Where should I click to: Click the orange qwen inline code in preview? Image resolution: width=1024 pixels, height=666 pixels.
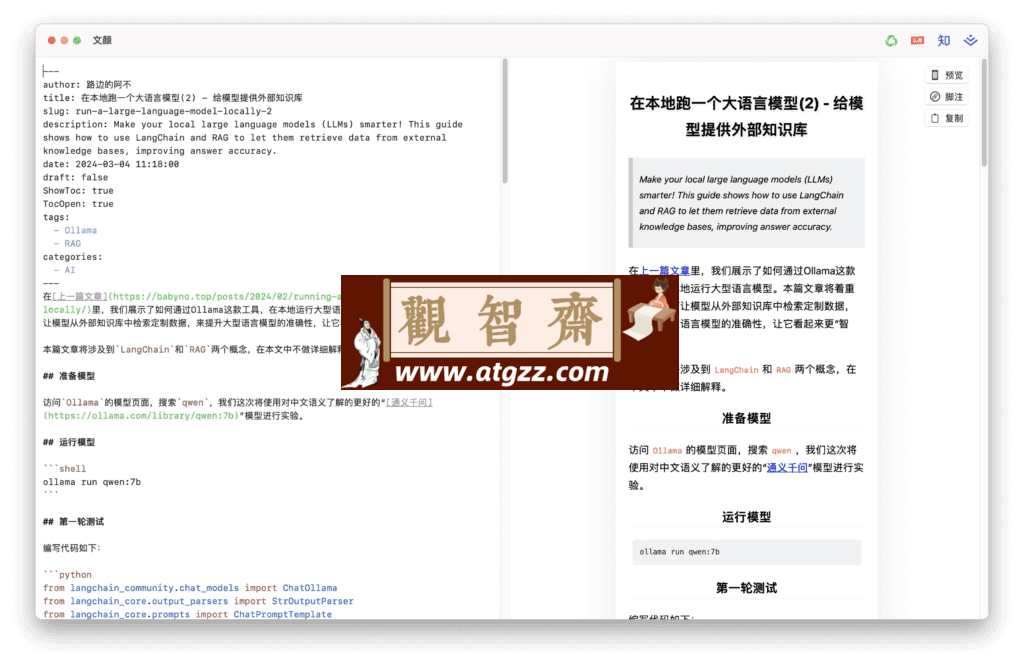781,451
